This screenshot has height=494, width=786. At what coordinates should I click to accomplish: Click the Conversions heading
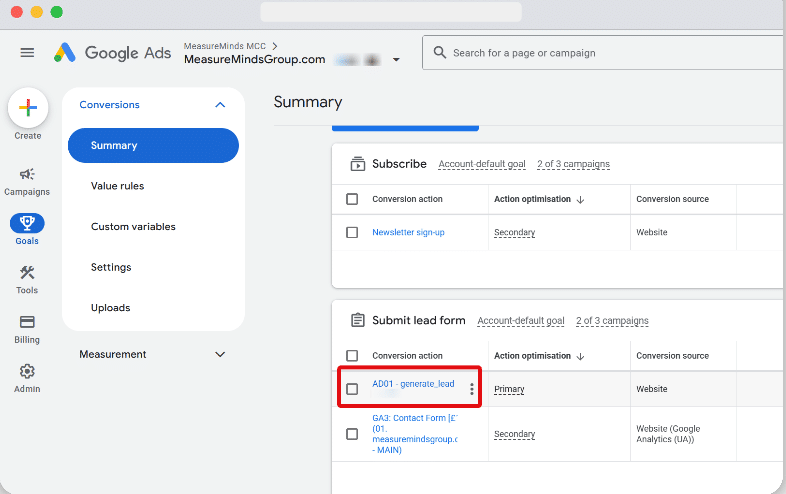pyautogui.click(x=109, y=105)
